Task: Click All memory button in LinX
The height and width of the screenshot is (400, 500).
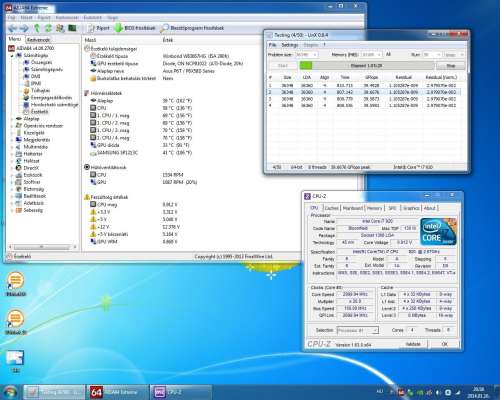Action: [x=388, y=54]
